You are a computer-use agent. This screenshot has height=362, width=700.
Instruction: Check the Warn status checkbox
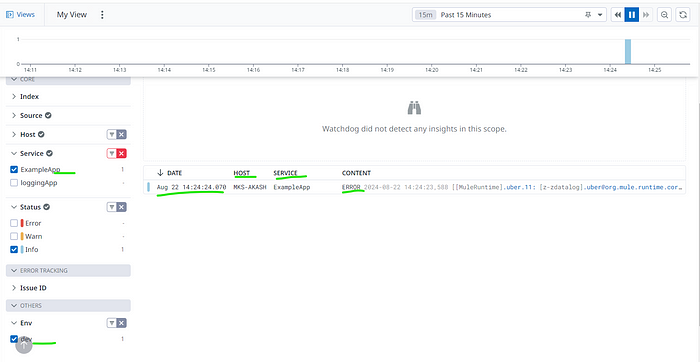pyautogui.click(x=14, y=236)
